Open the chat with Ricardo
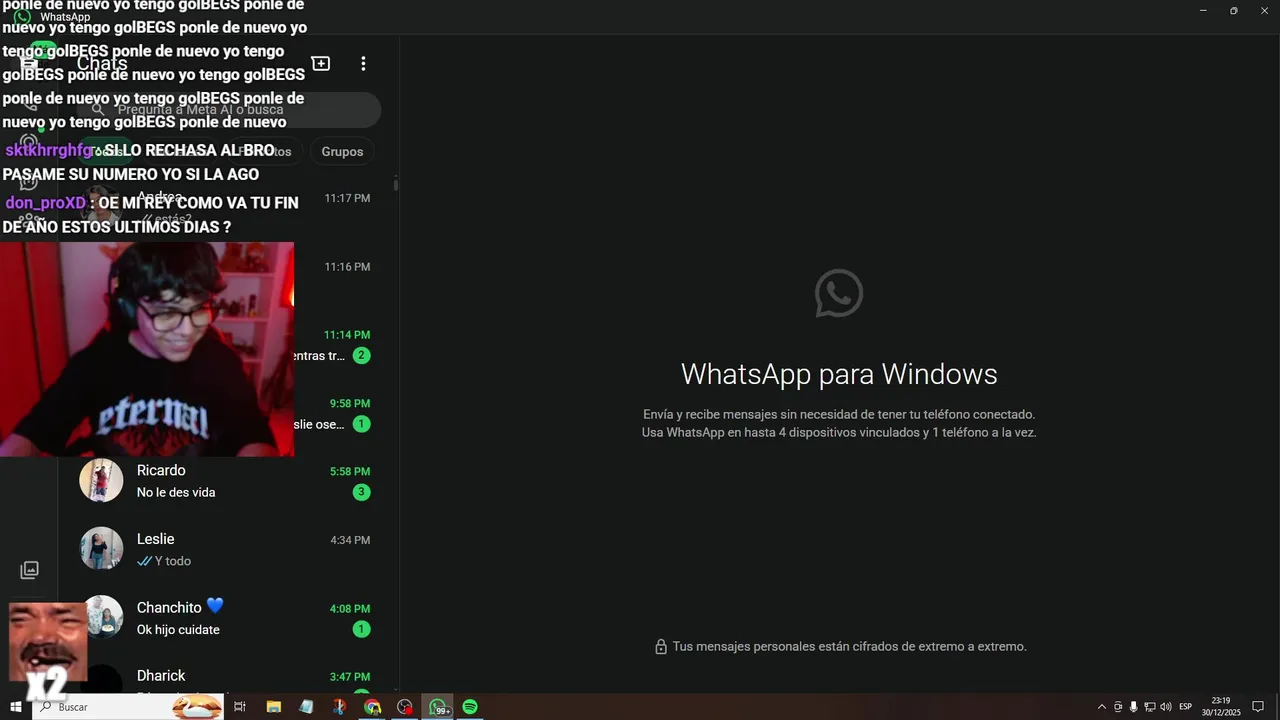This screenshot has width=1280, height=720. [x=228, y=481]
